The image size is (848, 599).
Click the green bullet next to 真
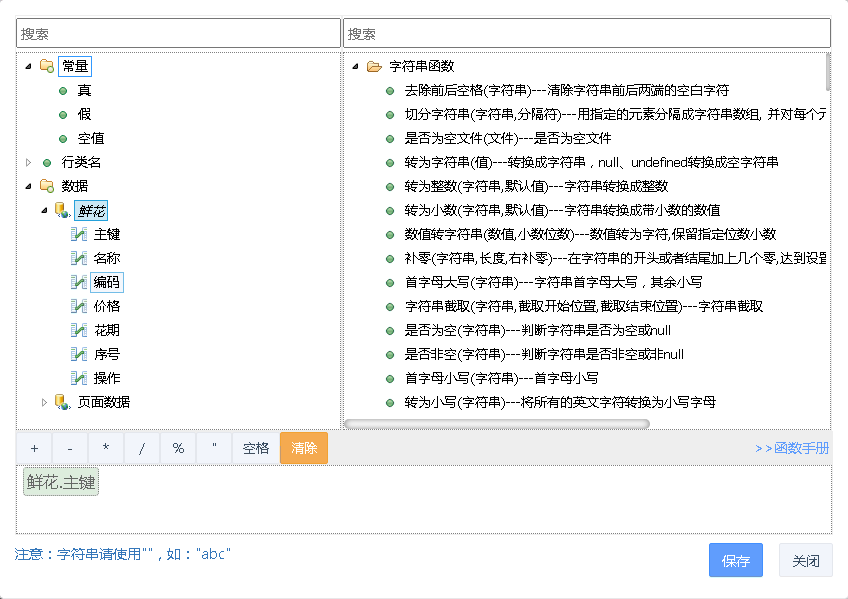pos(62,90)
